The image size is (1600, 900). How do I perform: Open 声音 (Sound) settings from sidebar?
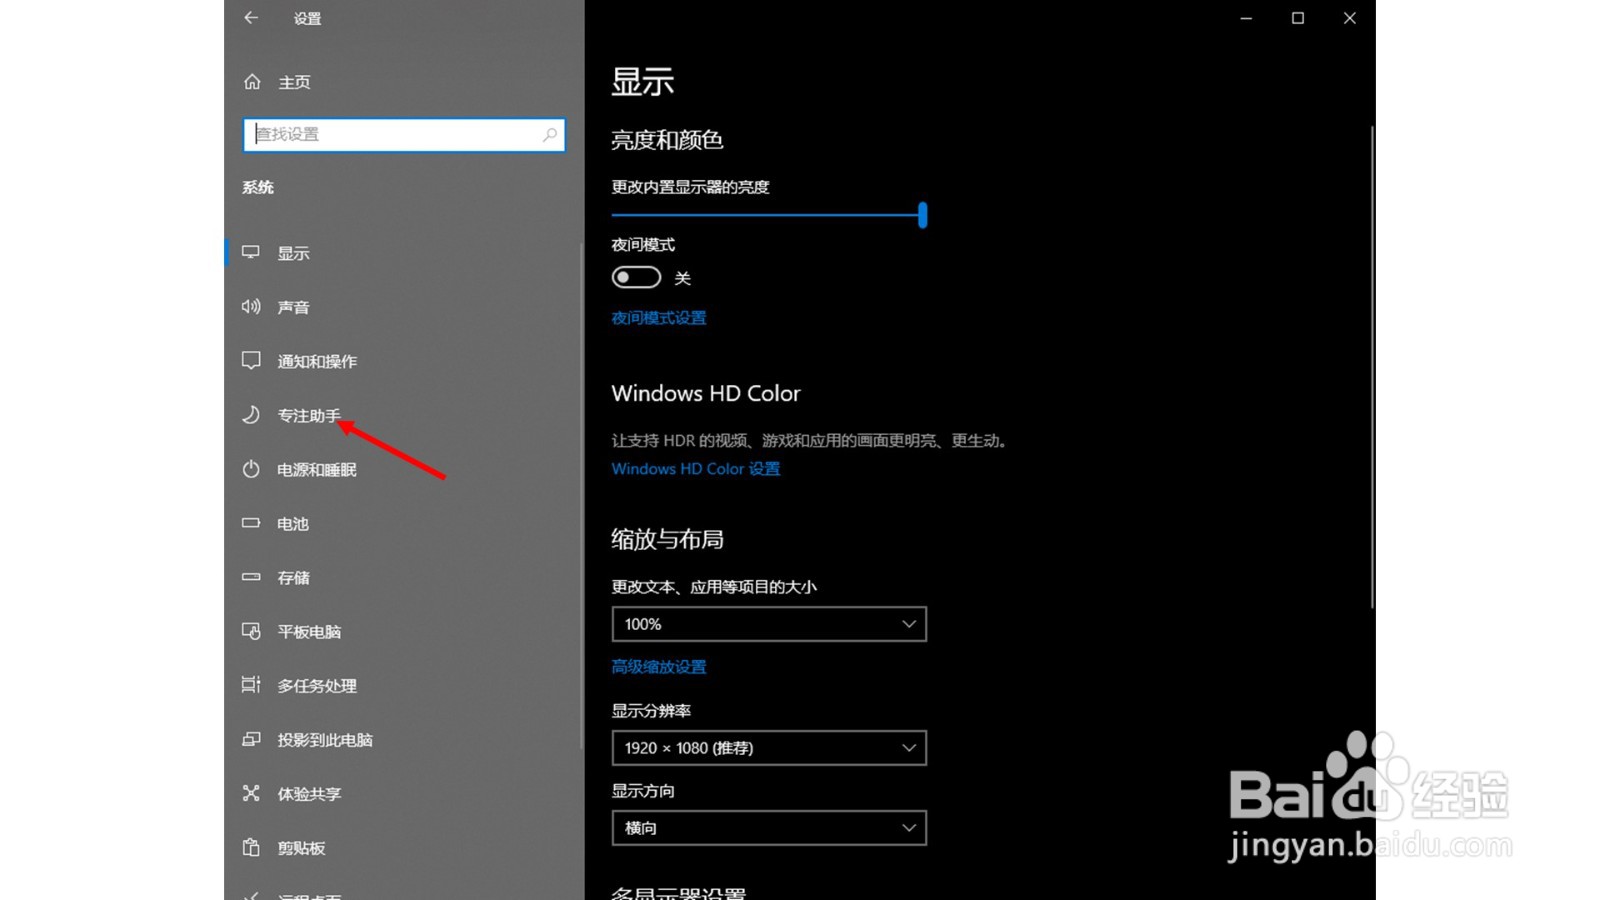point(293,307)
